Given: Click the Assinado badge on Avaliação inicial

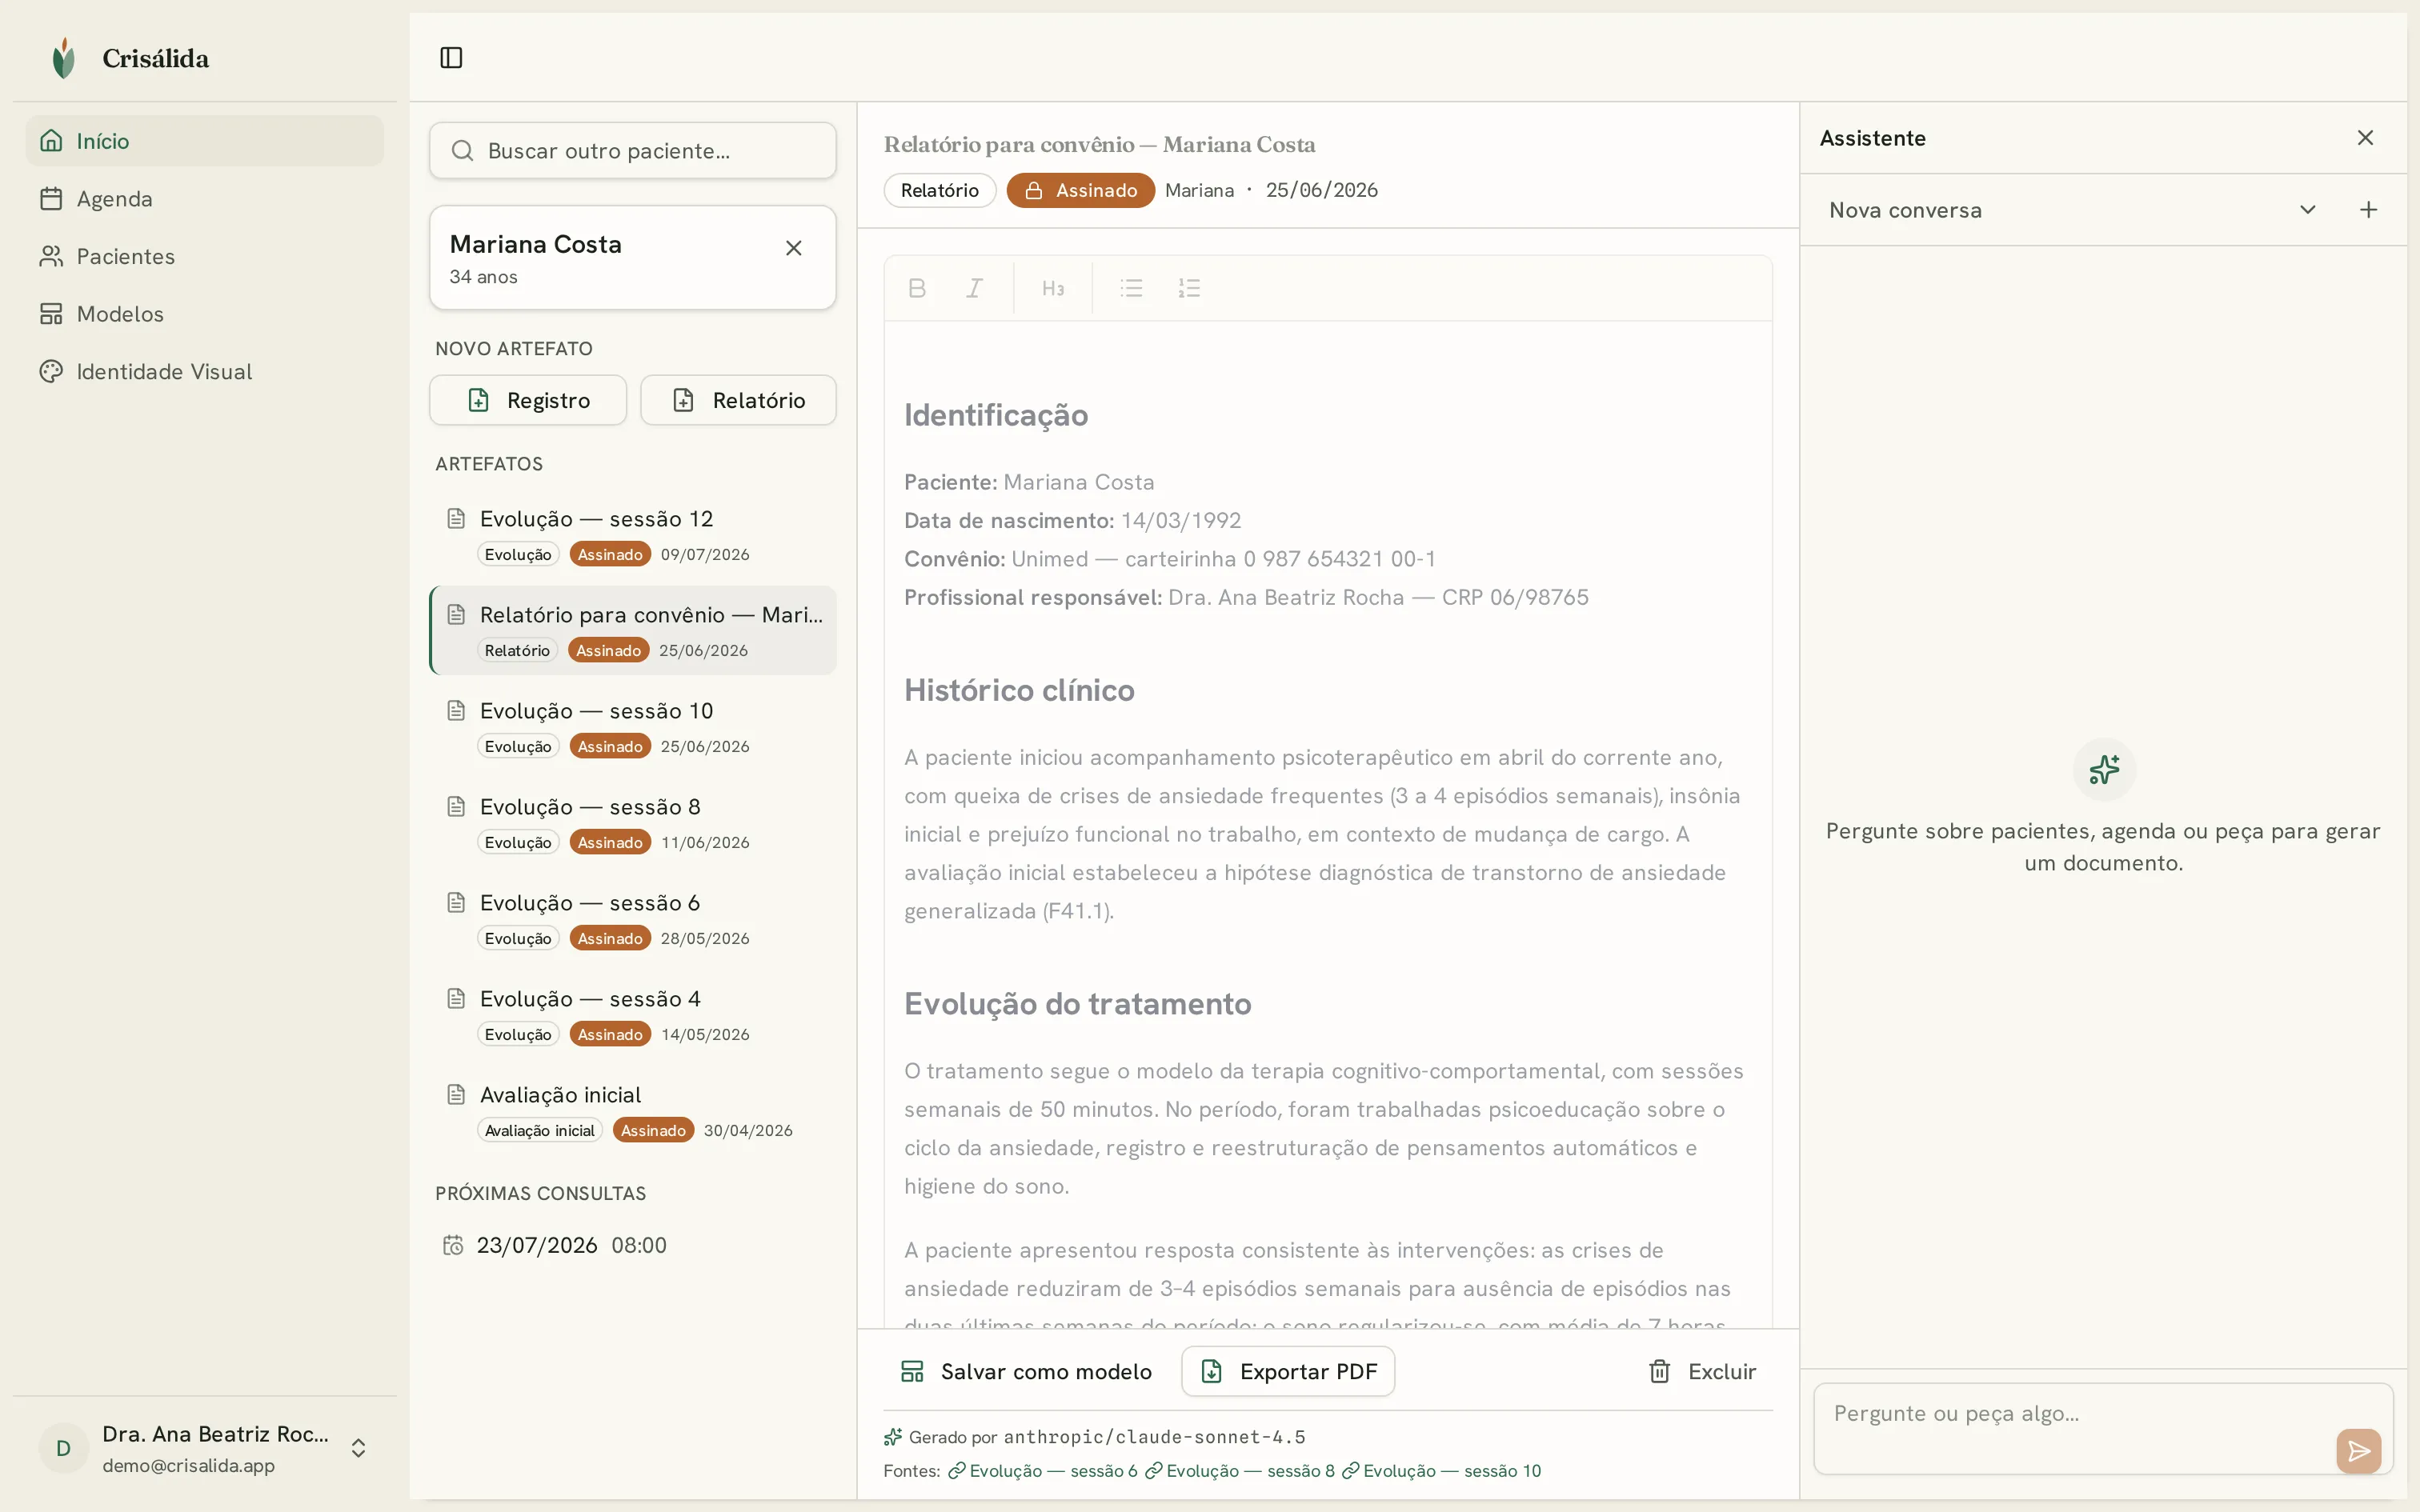Looking at the screenshot, I should pyautogui.click(x=653, y=1130).
